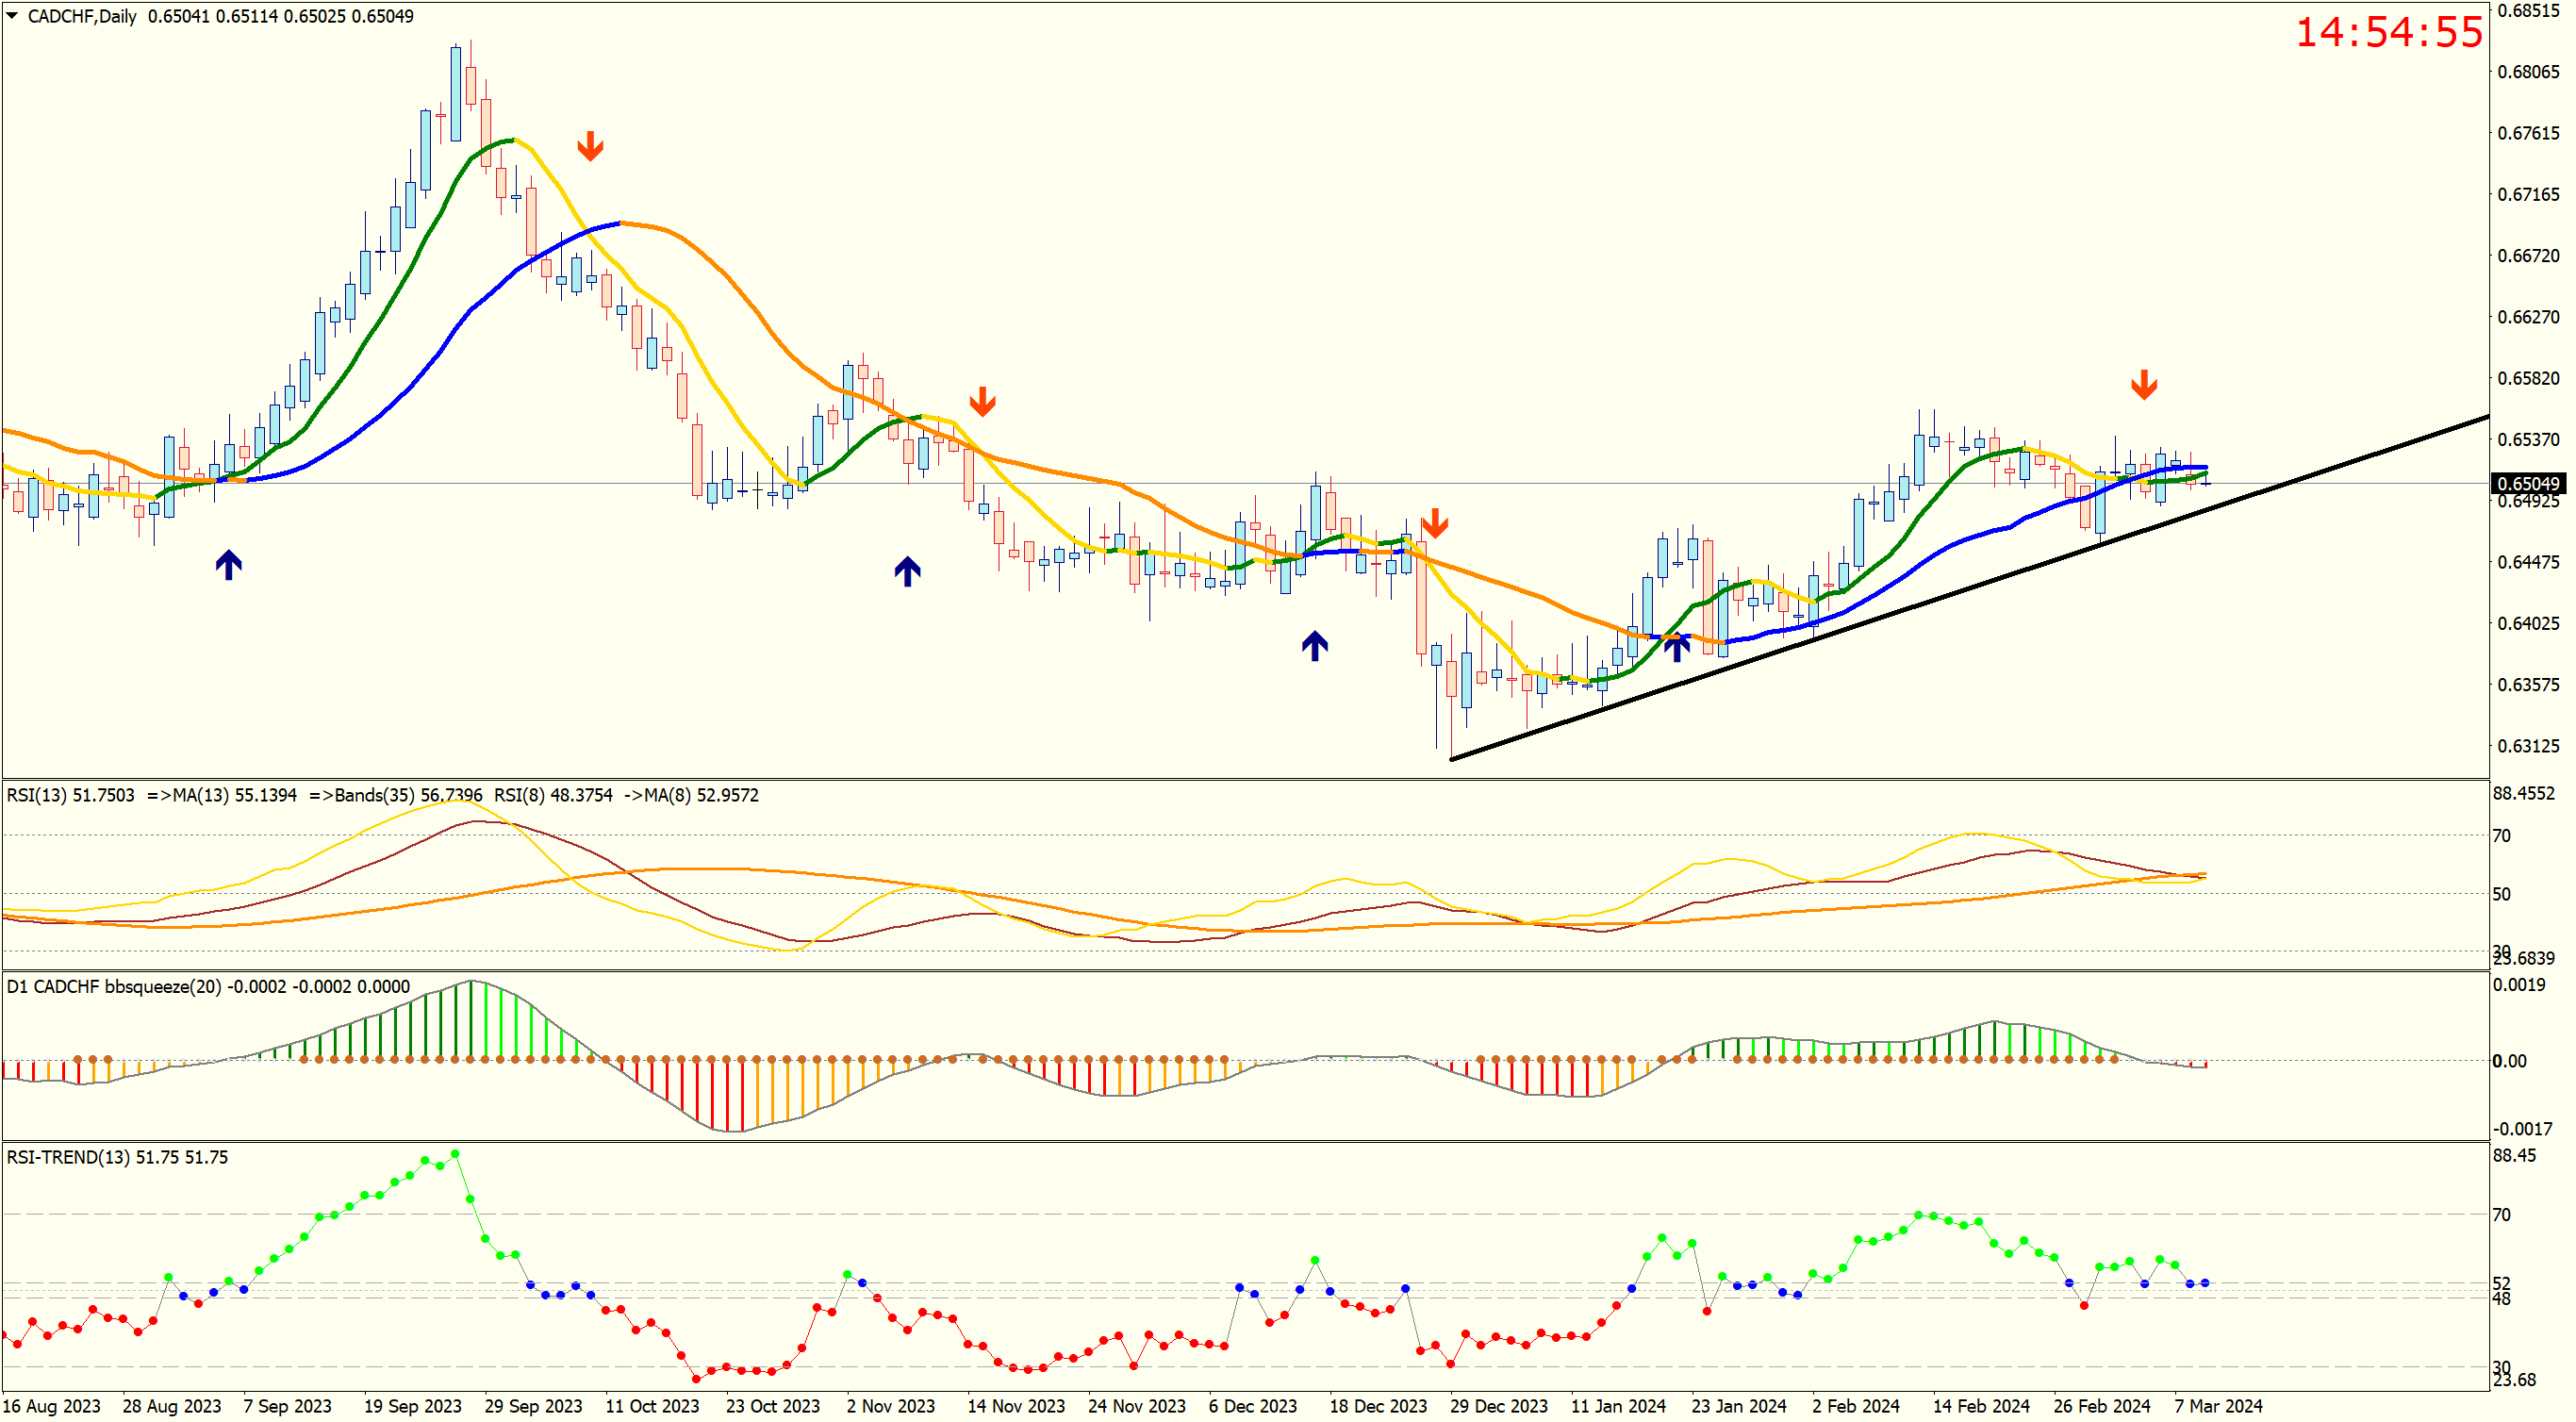This screenshot has width=2576, height=1422.
Task: Click blue up arrow near early November 2023
Action: point(907,571)
